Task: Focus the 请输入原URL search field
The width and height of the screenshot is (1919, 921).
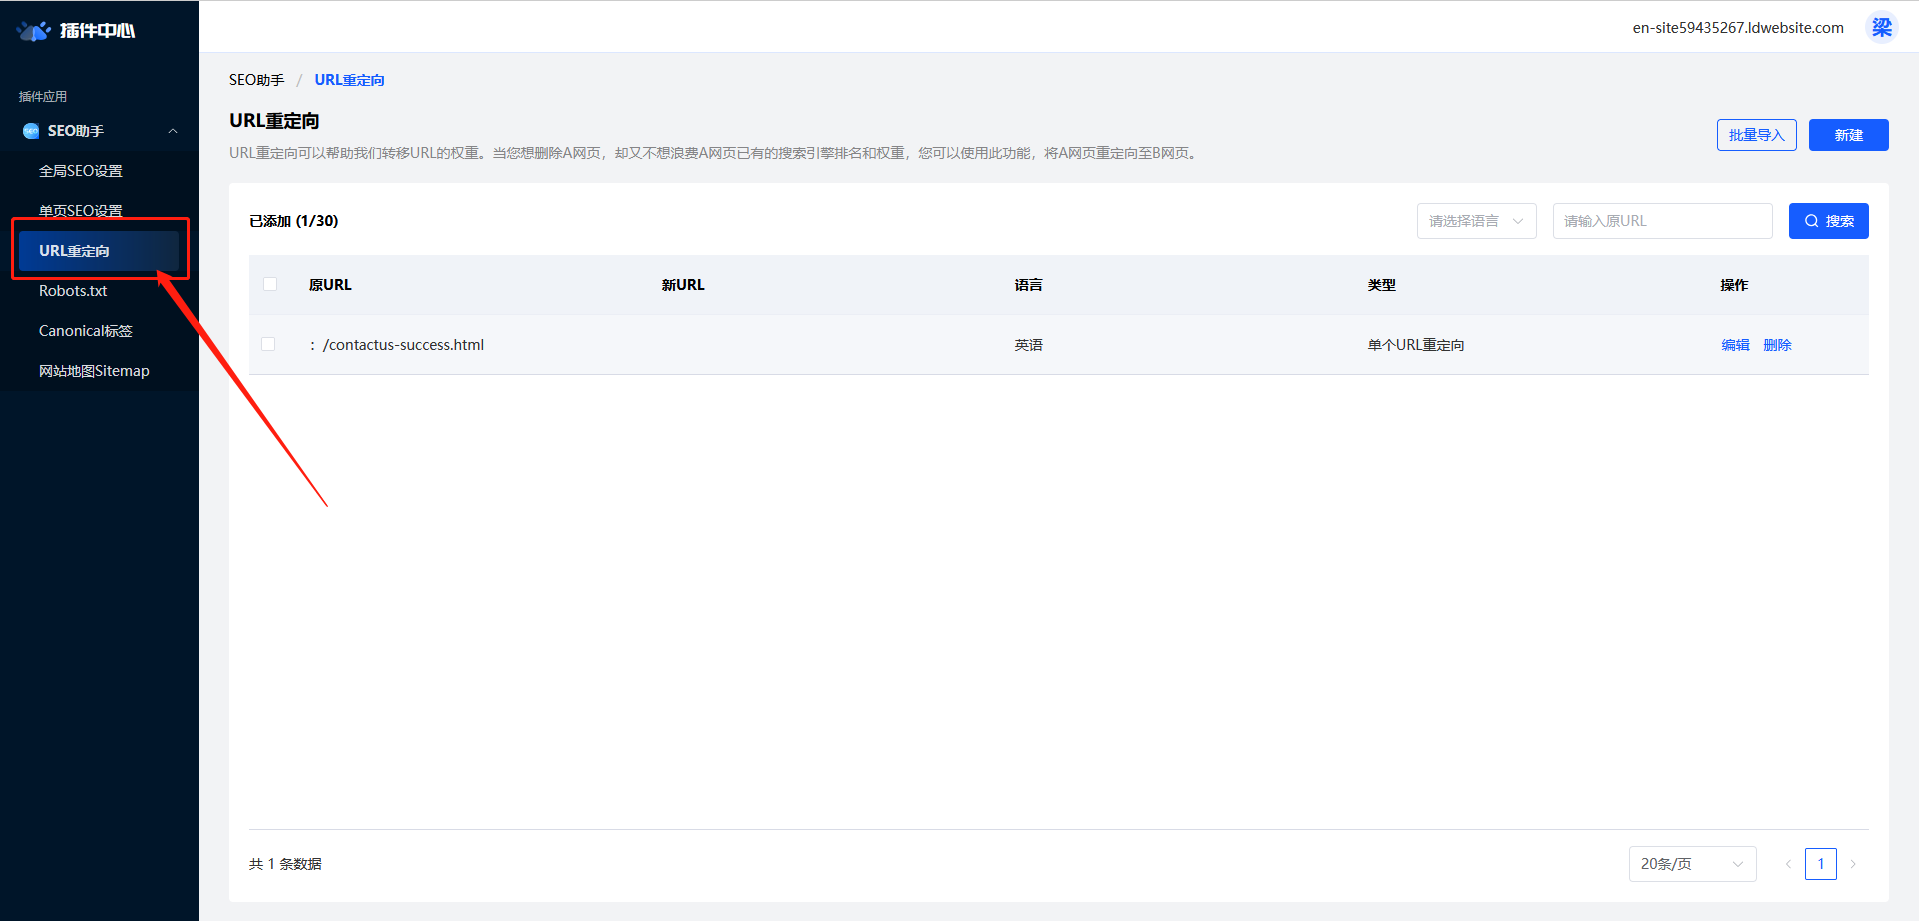Action: pyautogui.click(x=1662, y=221)
